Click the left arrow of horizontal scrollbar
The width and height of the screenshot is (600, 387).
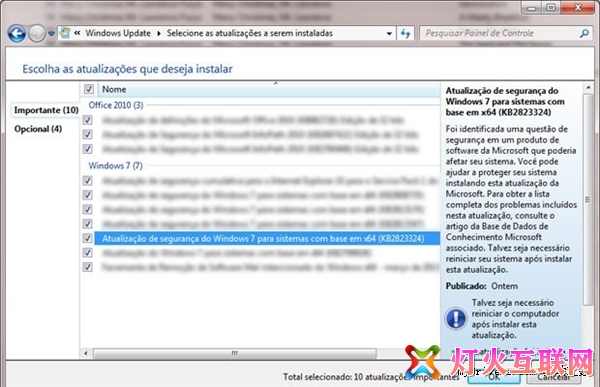tap(86, 353)
